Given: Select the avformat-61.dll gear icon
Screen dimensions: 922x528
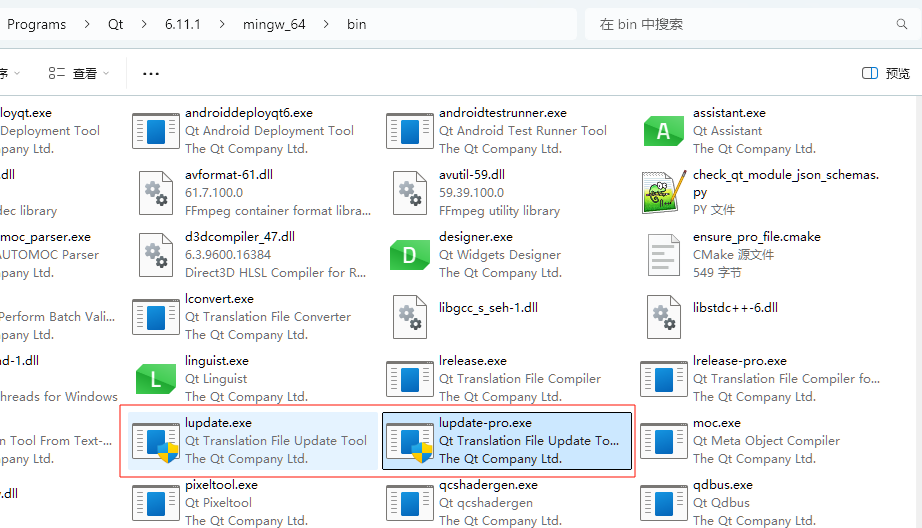Looking at the screenshot, I should 156,193.
